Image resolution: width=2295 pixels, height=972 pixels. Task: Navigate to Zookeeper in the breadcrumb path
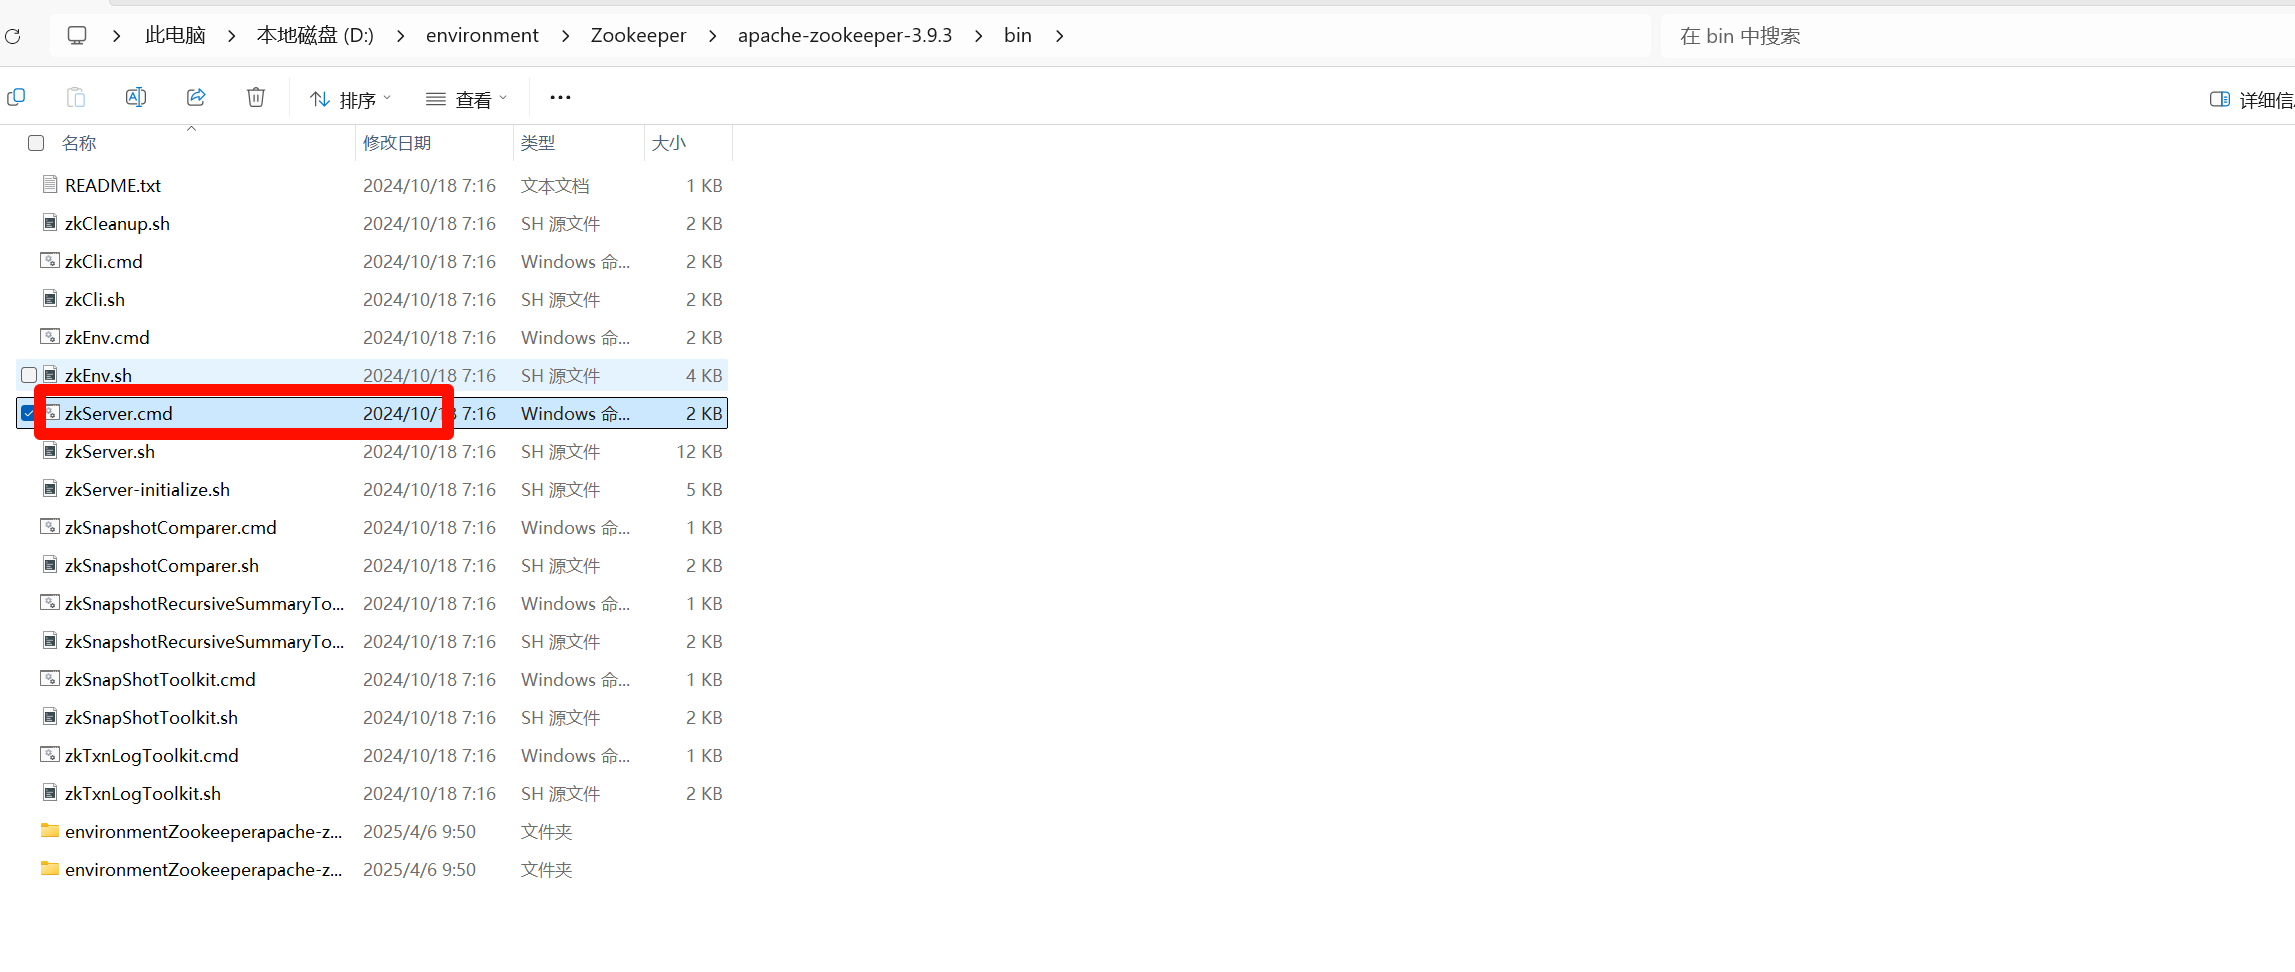[x=638, y=36]
